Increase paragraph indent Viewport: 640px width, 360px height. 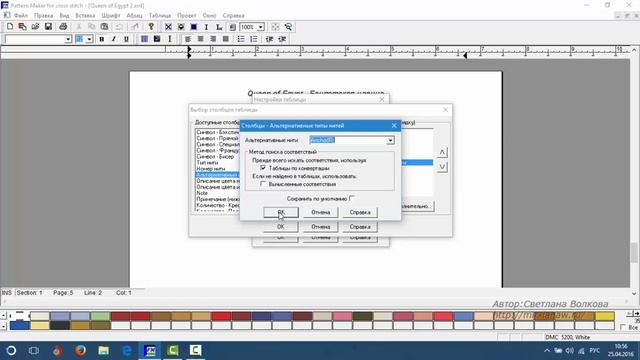pyautogui.click(x=282, y=39)
